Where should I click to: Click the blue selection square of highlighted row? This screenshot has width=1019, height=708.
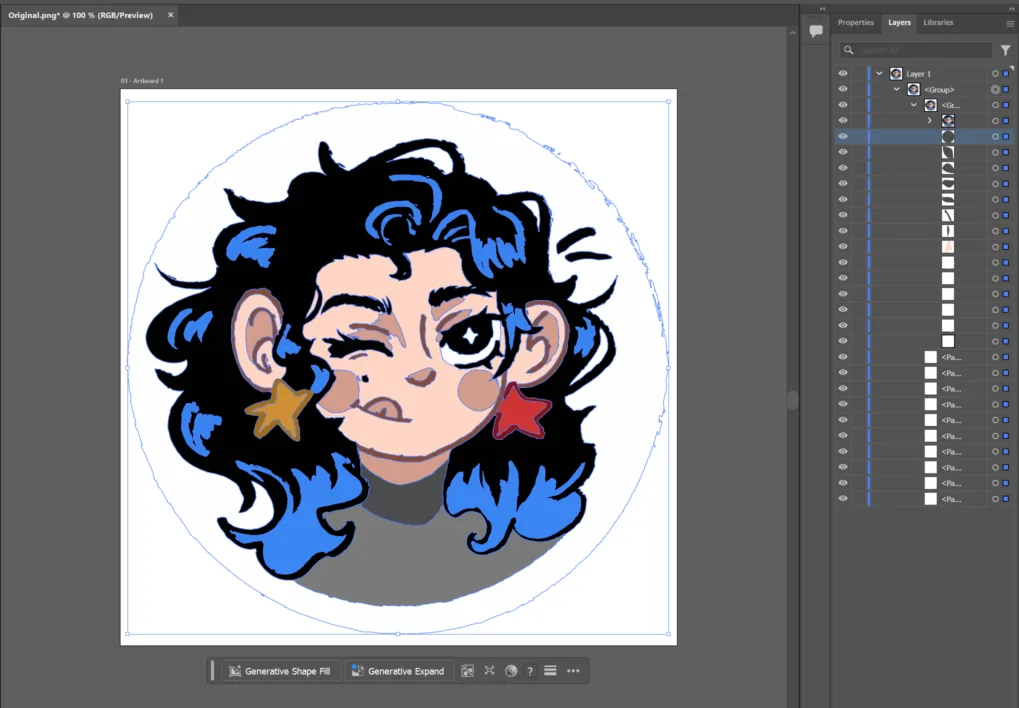[1006, 137]
